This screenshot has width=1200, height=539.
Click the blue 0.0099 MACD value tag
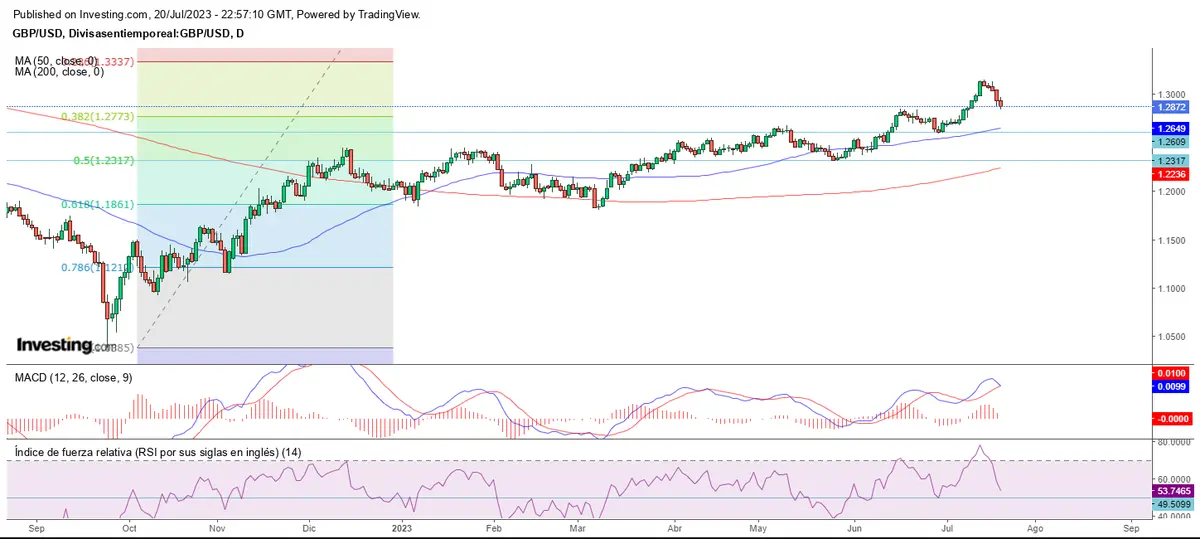point(1171,385)
